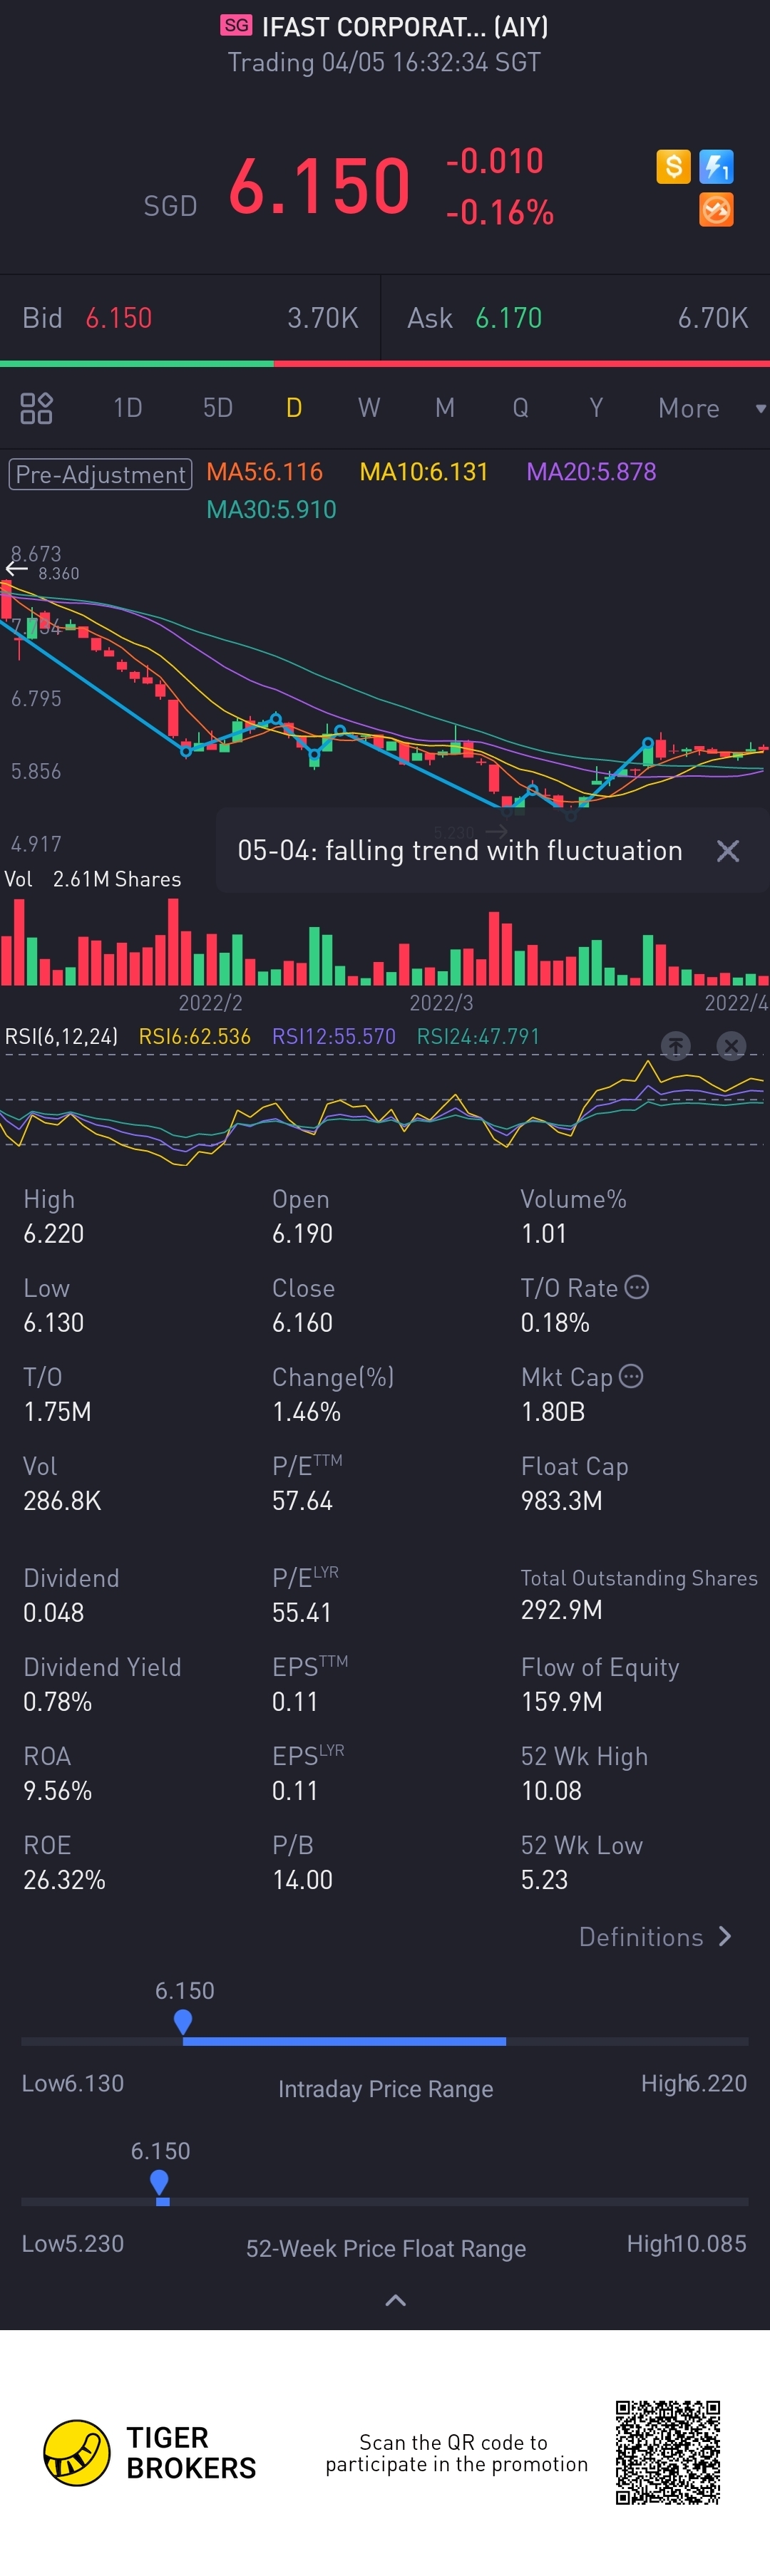Remove RSI indicator with the X icon

click(731, 1046)
